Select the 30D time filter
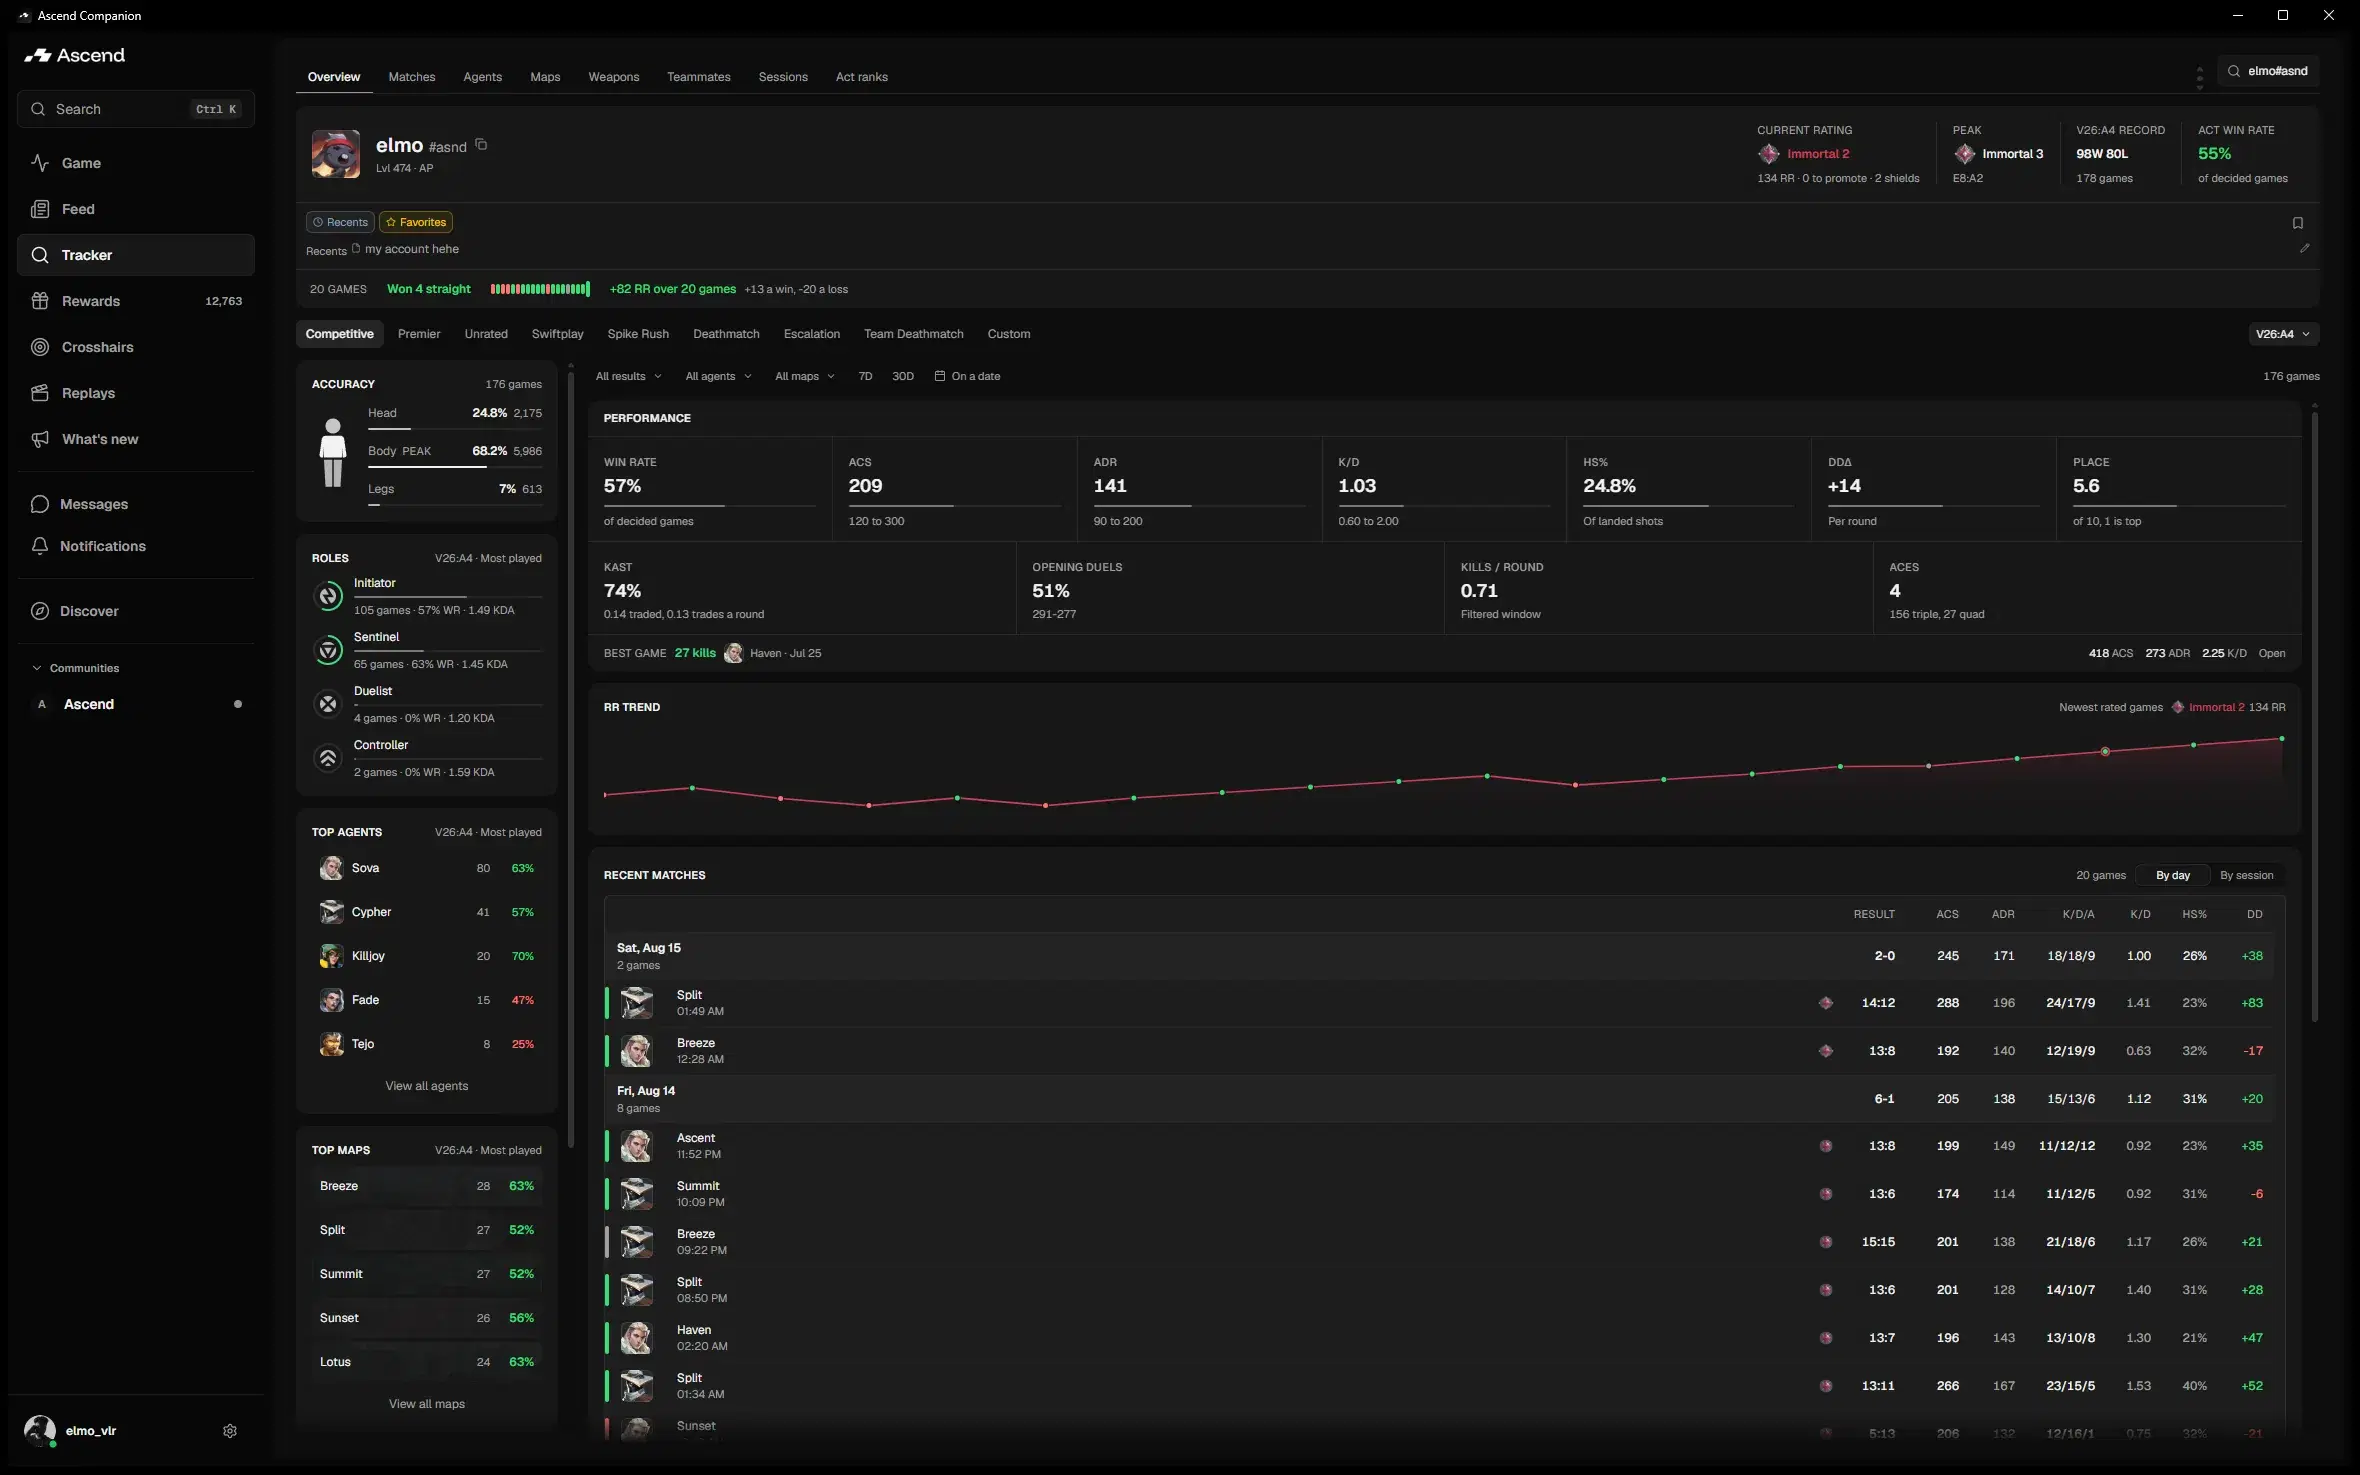 902,376
